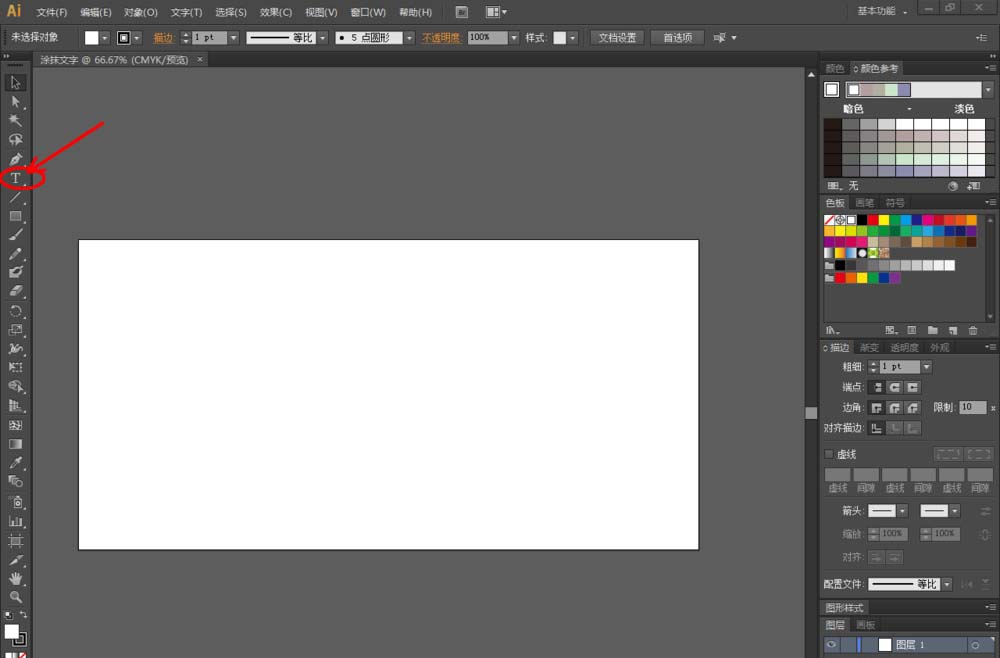
Task: Click the 文档设置 button
Action: 617,38
